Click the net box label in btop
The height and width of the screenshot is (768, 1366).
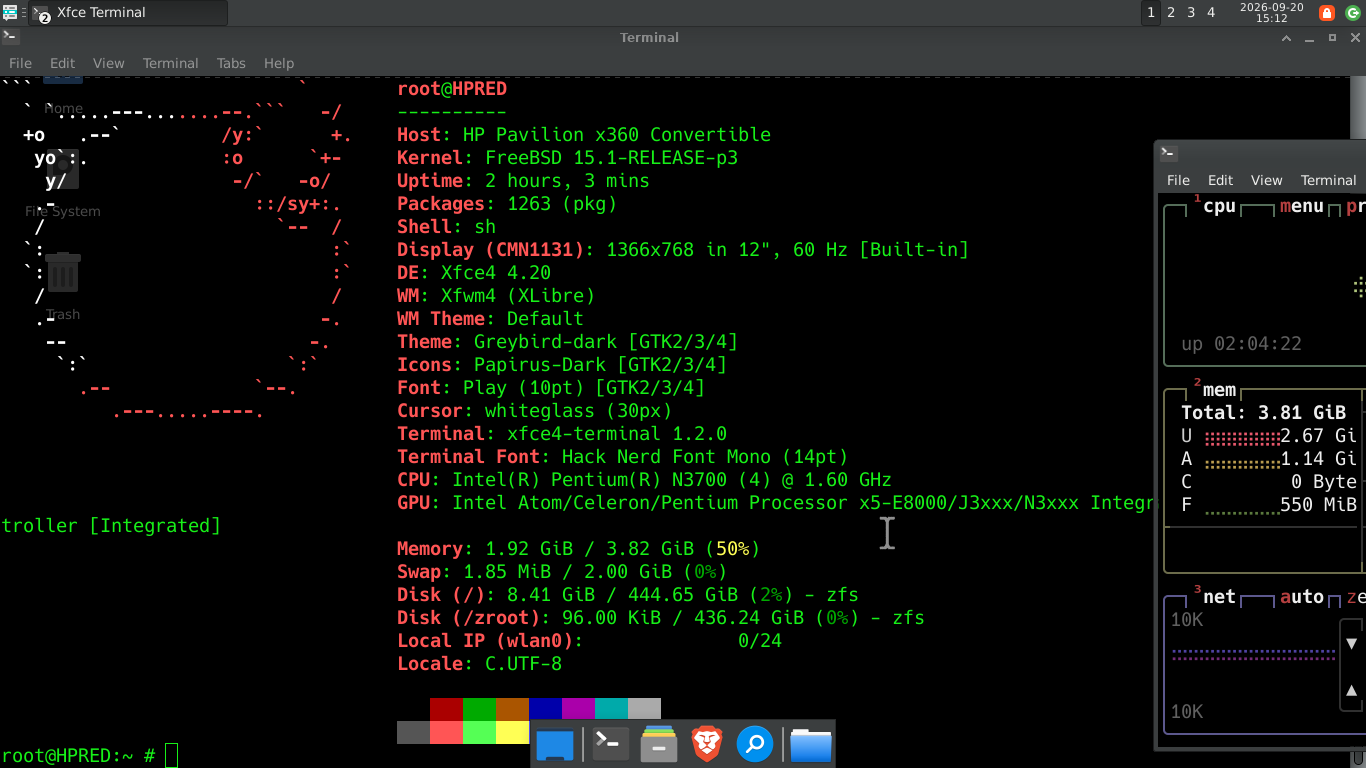[1219, 596]
